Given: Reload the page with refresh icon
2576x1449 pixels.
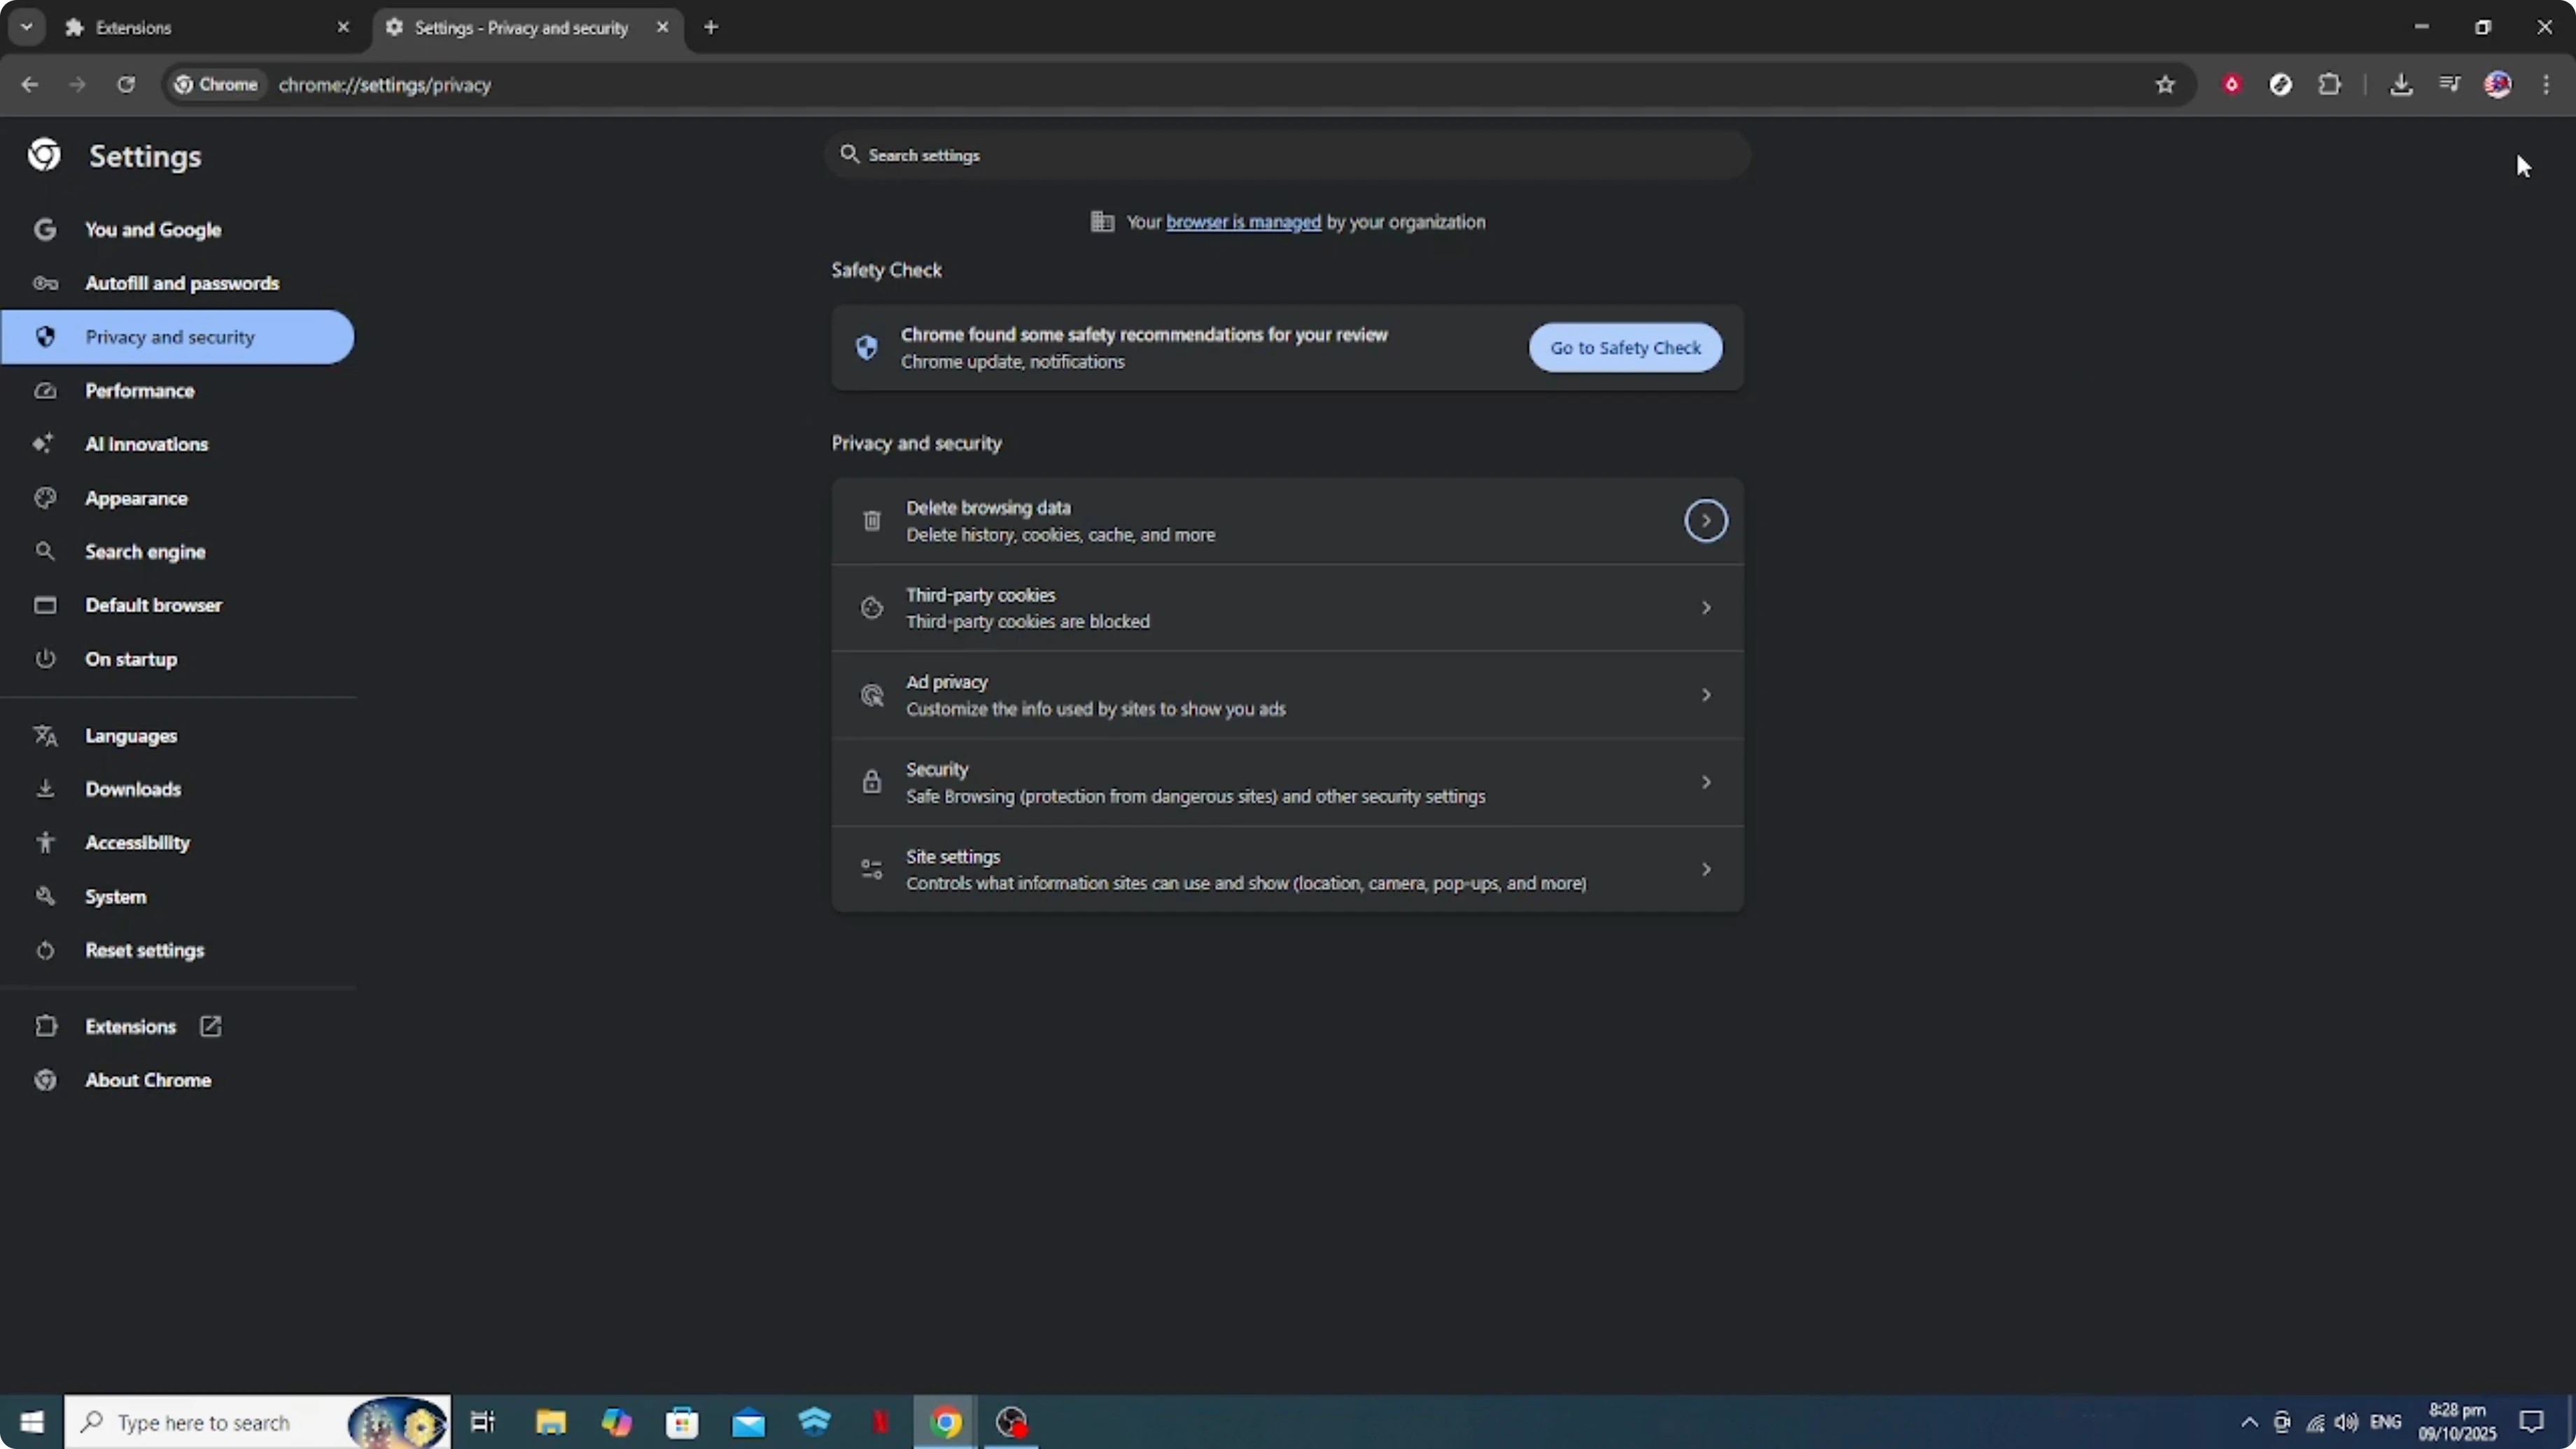Looking at the screenshot, I should tap(126, 85).
